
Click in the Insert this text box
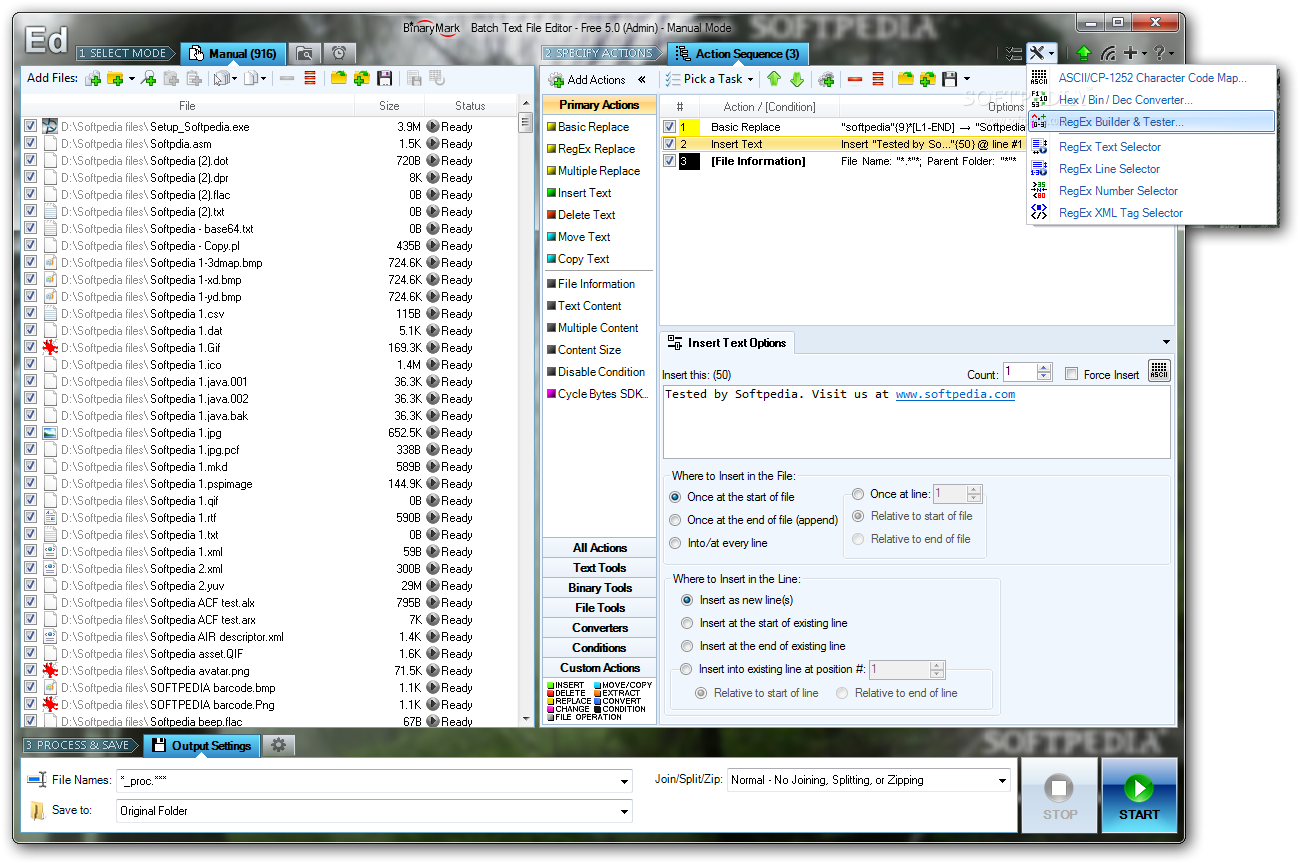coord(916,422)
